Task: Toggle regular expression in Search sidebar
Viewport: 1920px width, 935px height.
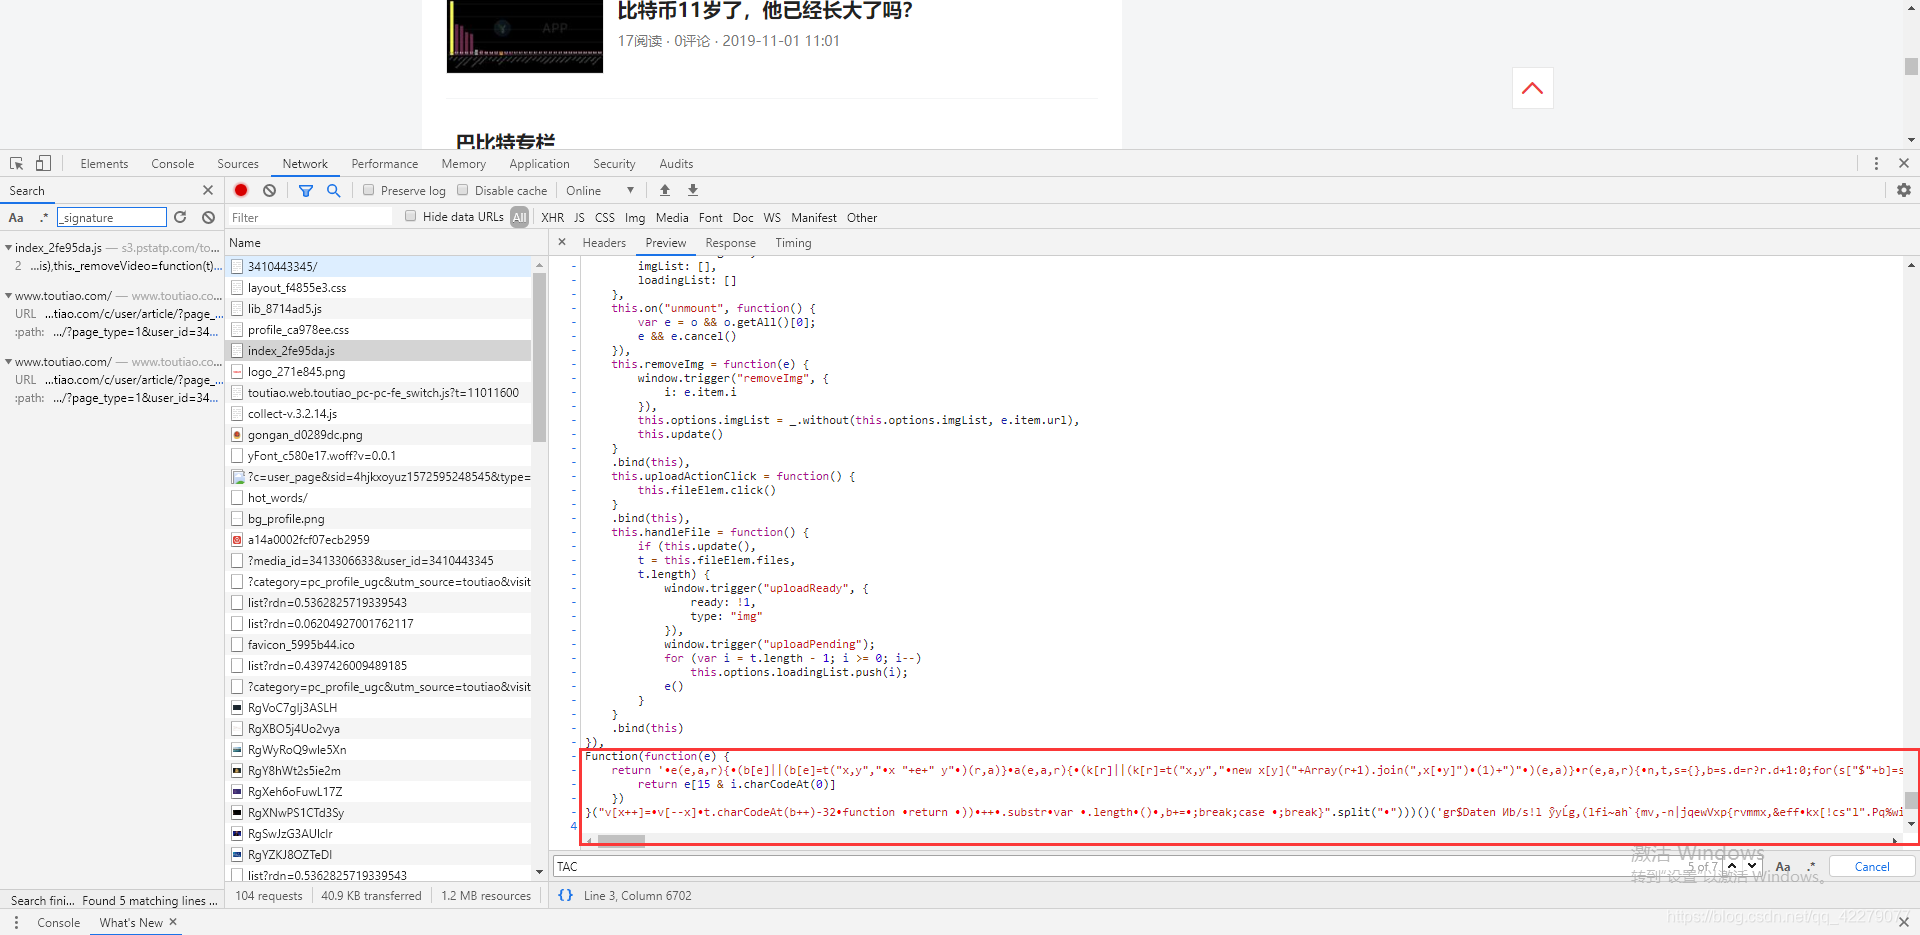Action: coord(43,217)
